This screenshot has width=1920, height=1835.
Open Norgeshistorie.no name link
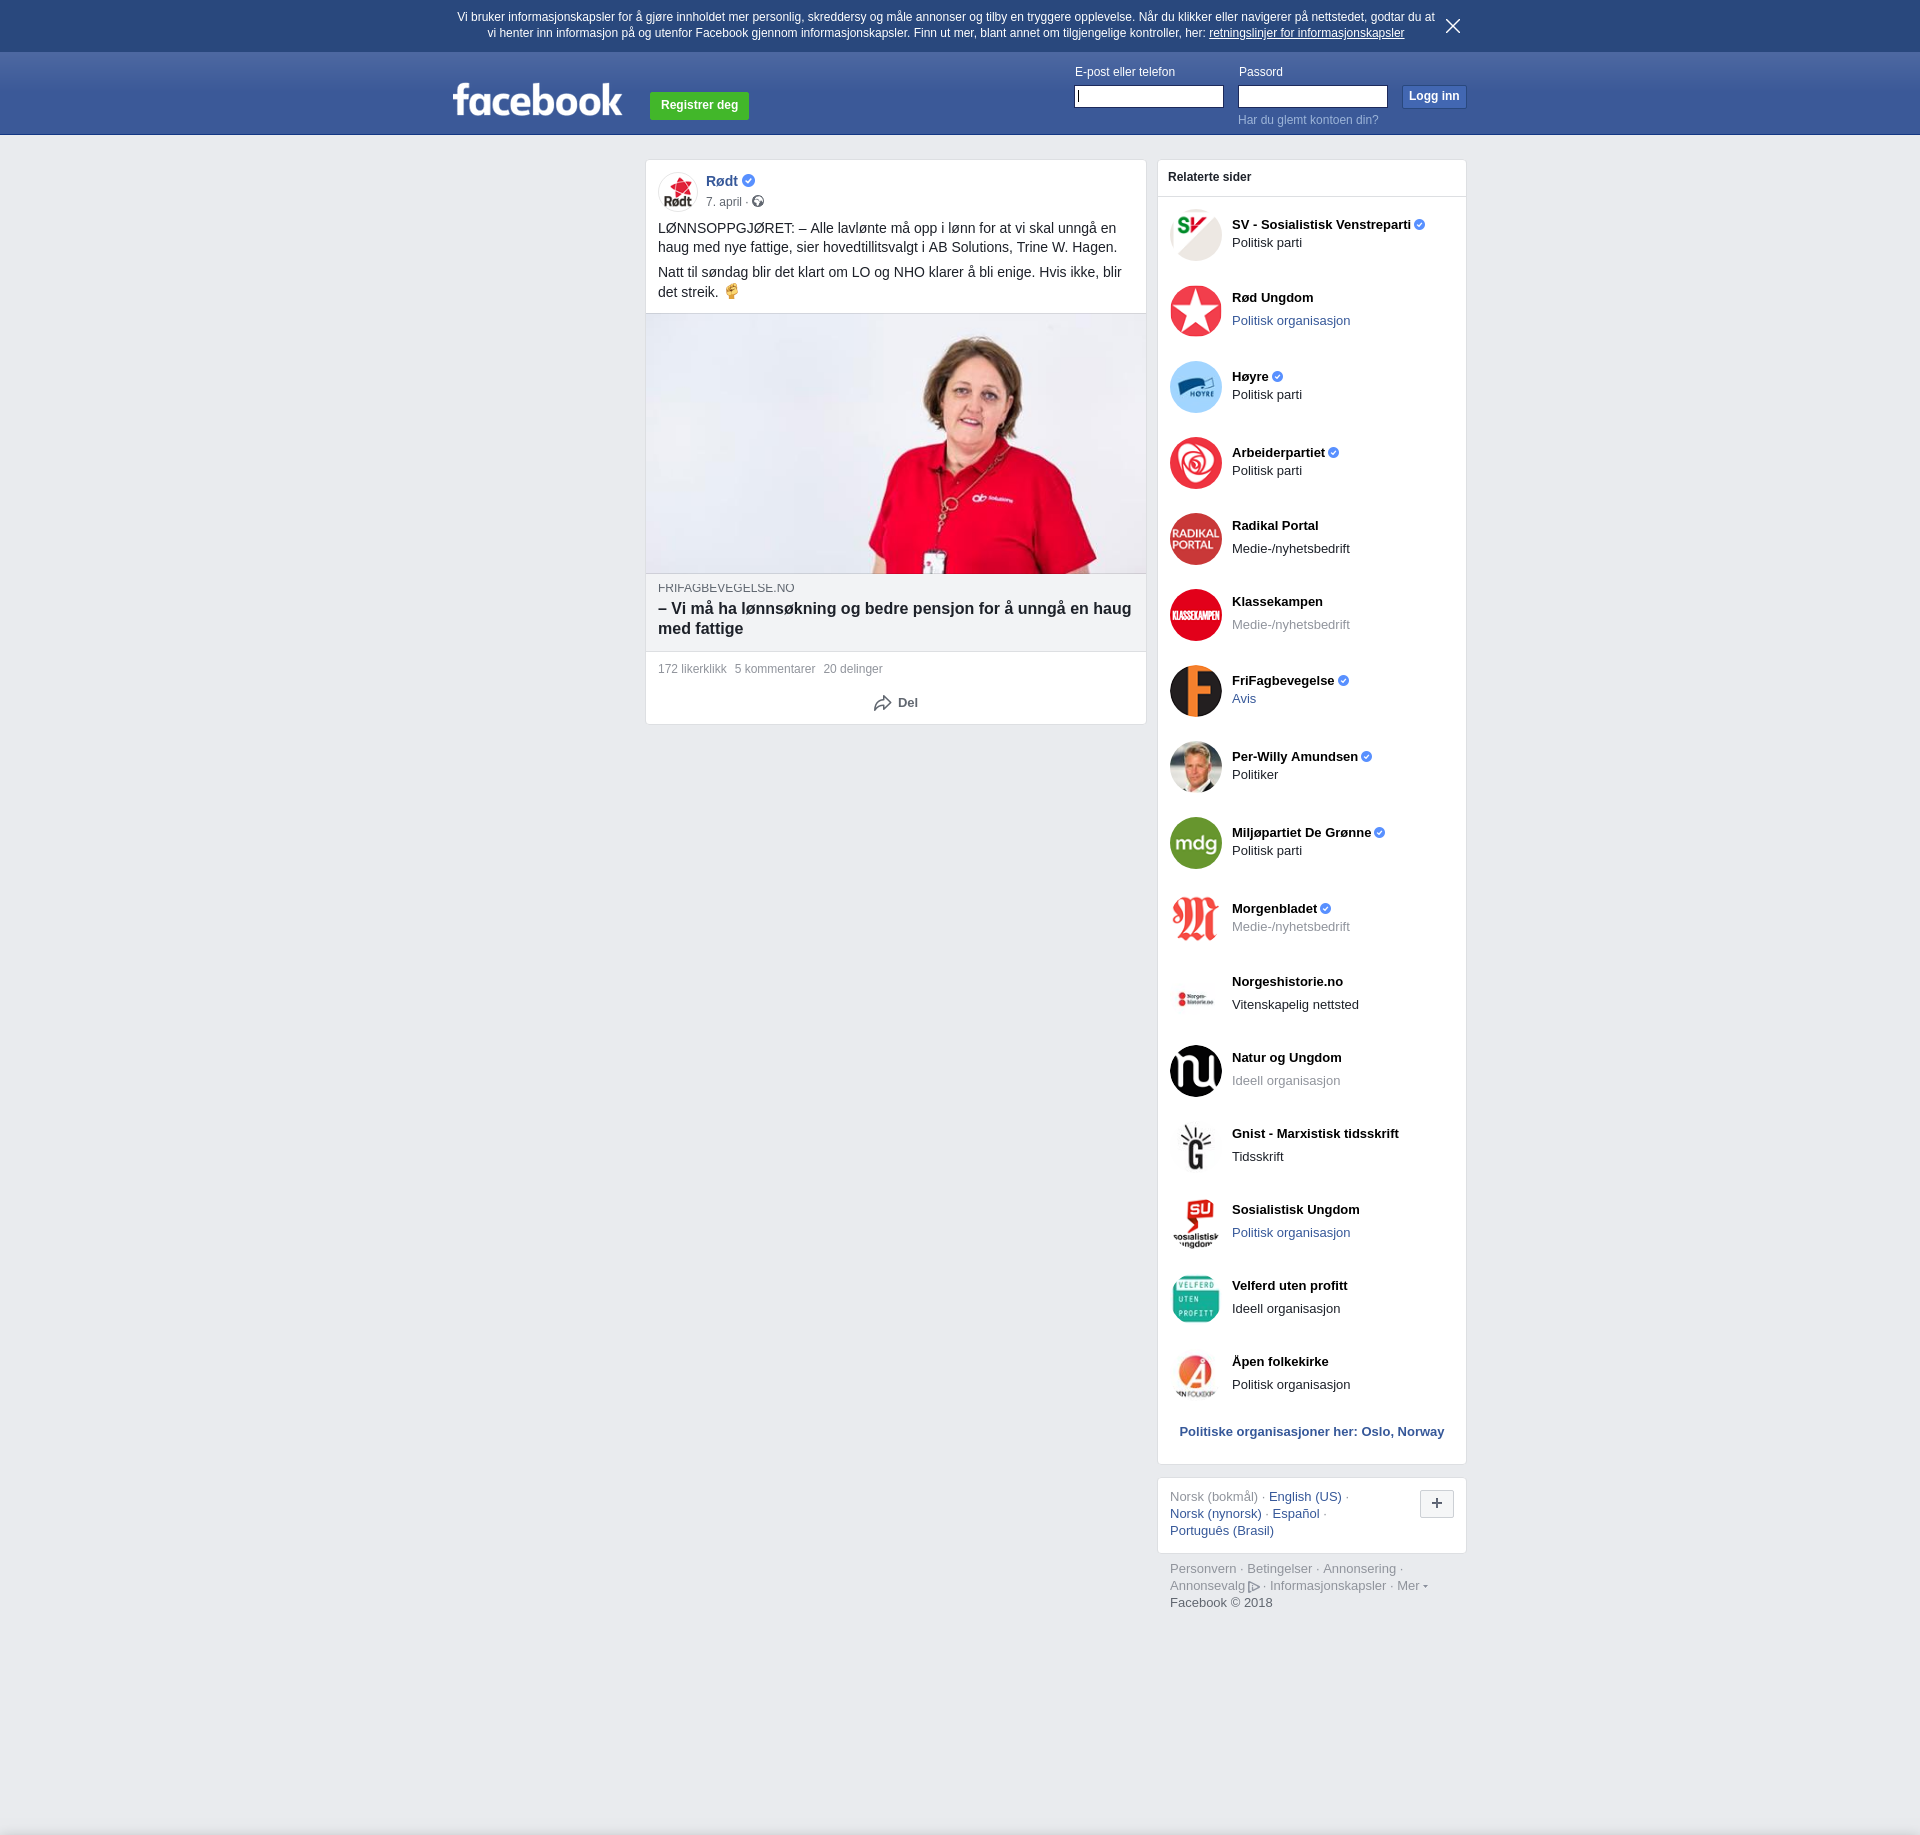click(x=1287, y=982)
